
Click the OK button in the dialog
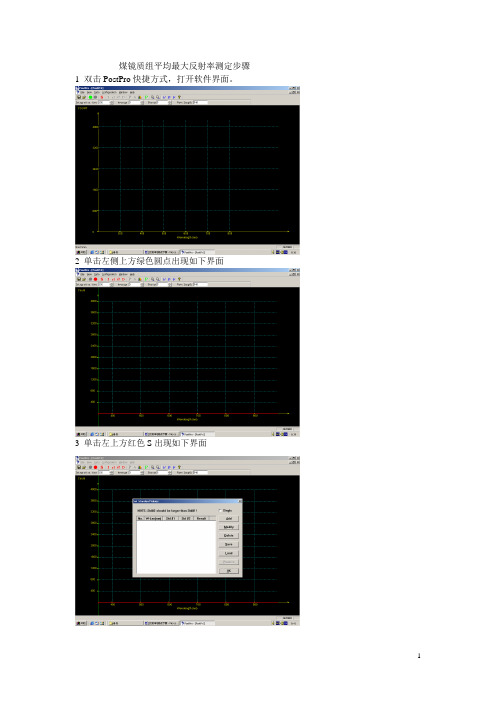point(229,571)
